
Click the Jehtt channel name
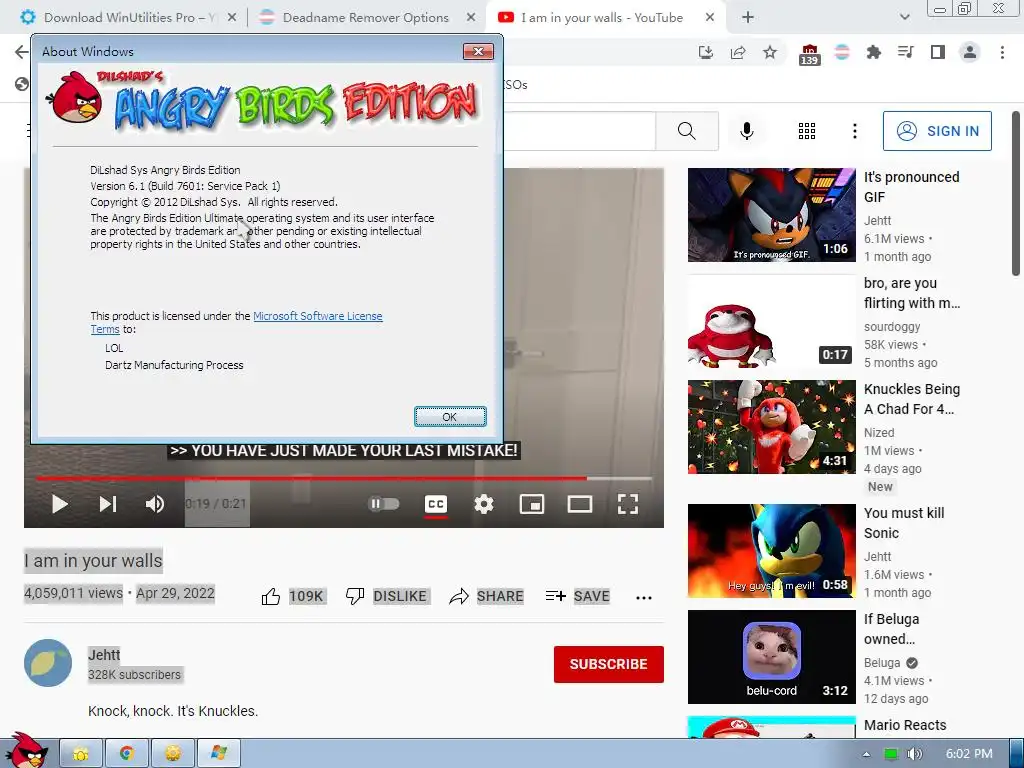pyautogui.click(x=104, y=654)
